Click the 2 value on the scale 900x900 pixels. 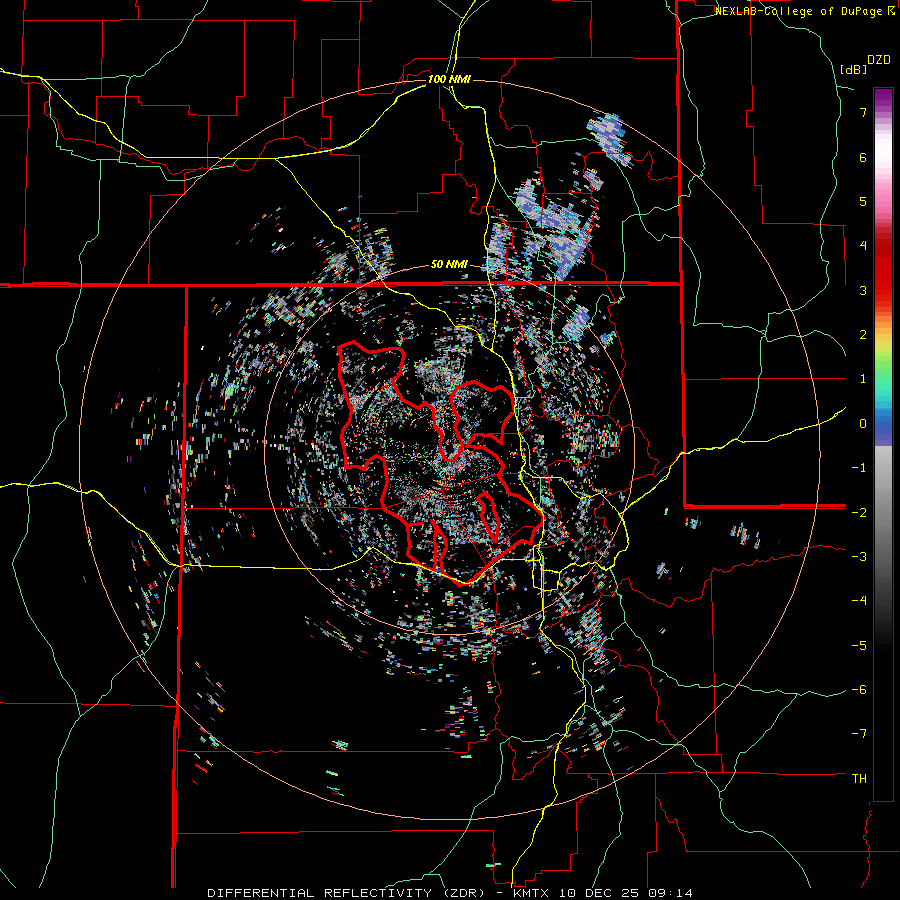(863, 335)
